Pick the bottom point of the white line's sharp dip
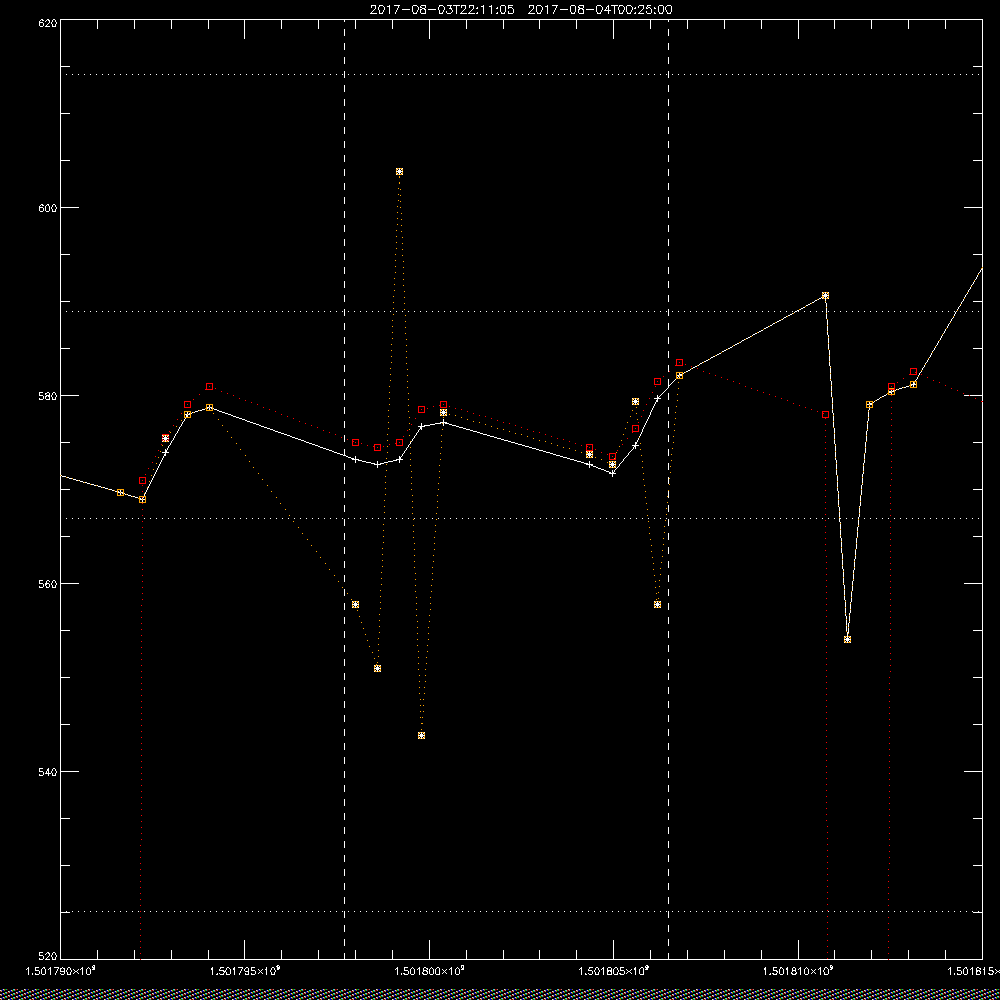 pyautogui.click(x=848, y=640)
